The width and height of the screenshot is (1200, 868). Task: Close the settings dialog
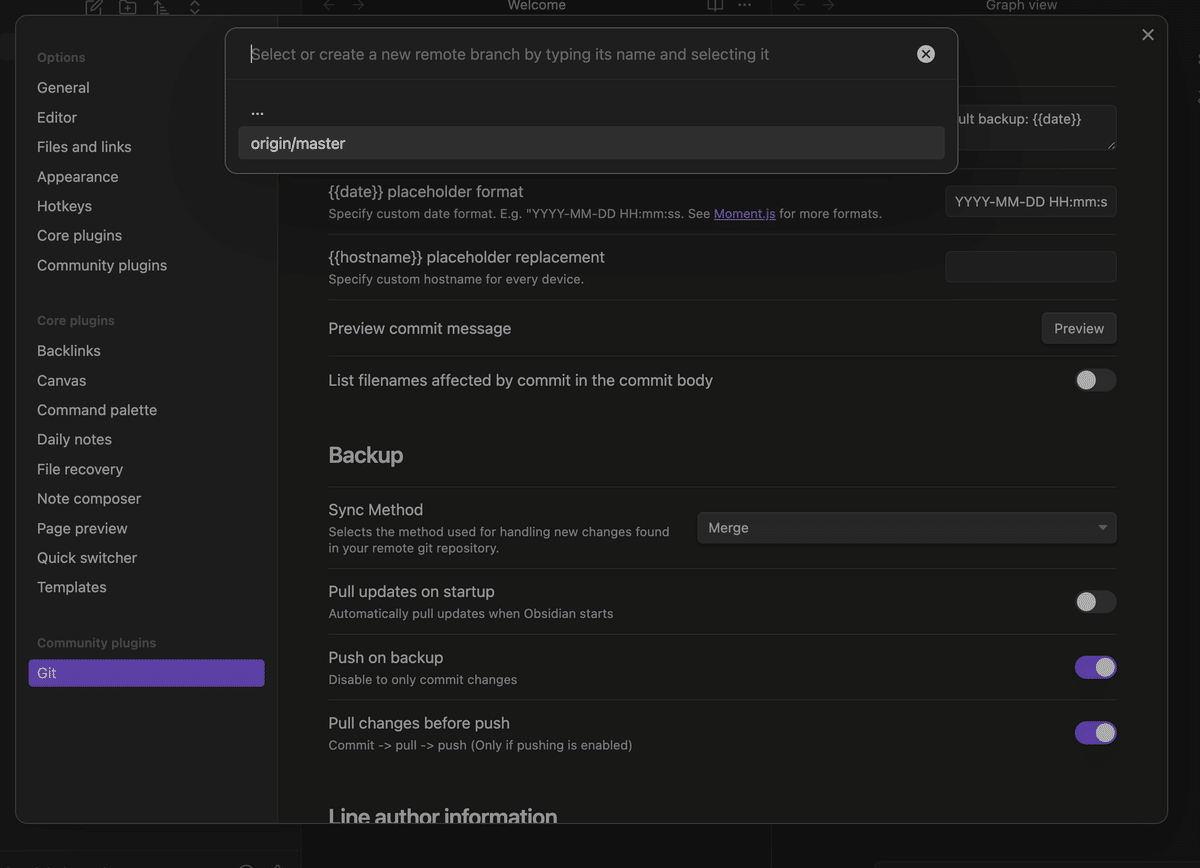[1148, 35]
